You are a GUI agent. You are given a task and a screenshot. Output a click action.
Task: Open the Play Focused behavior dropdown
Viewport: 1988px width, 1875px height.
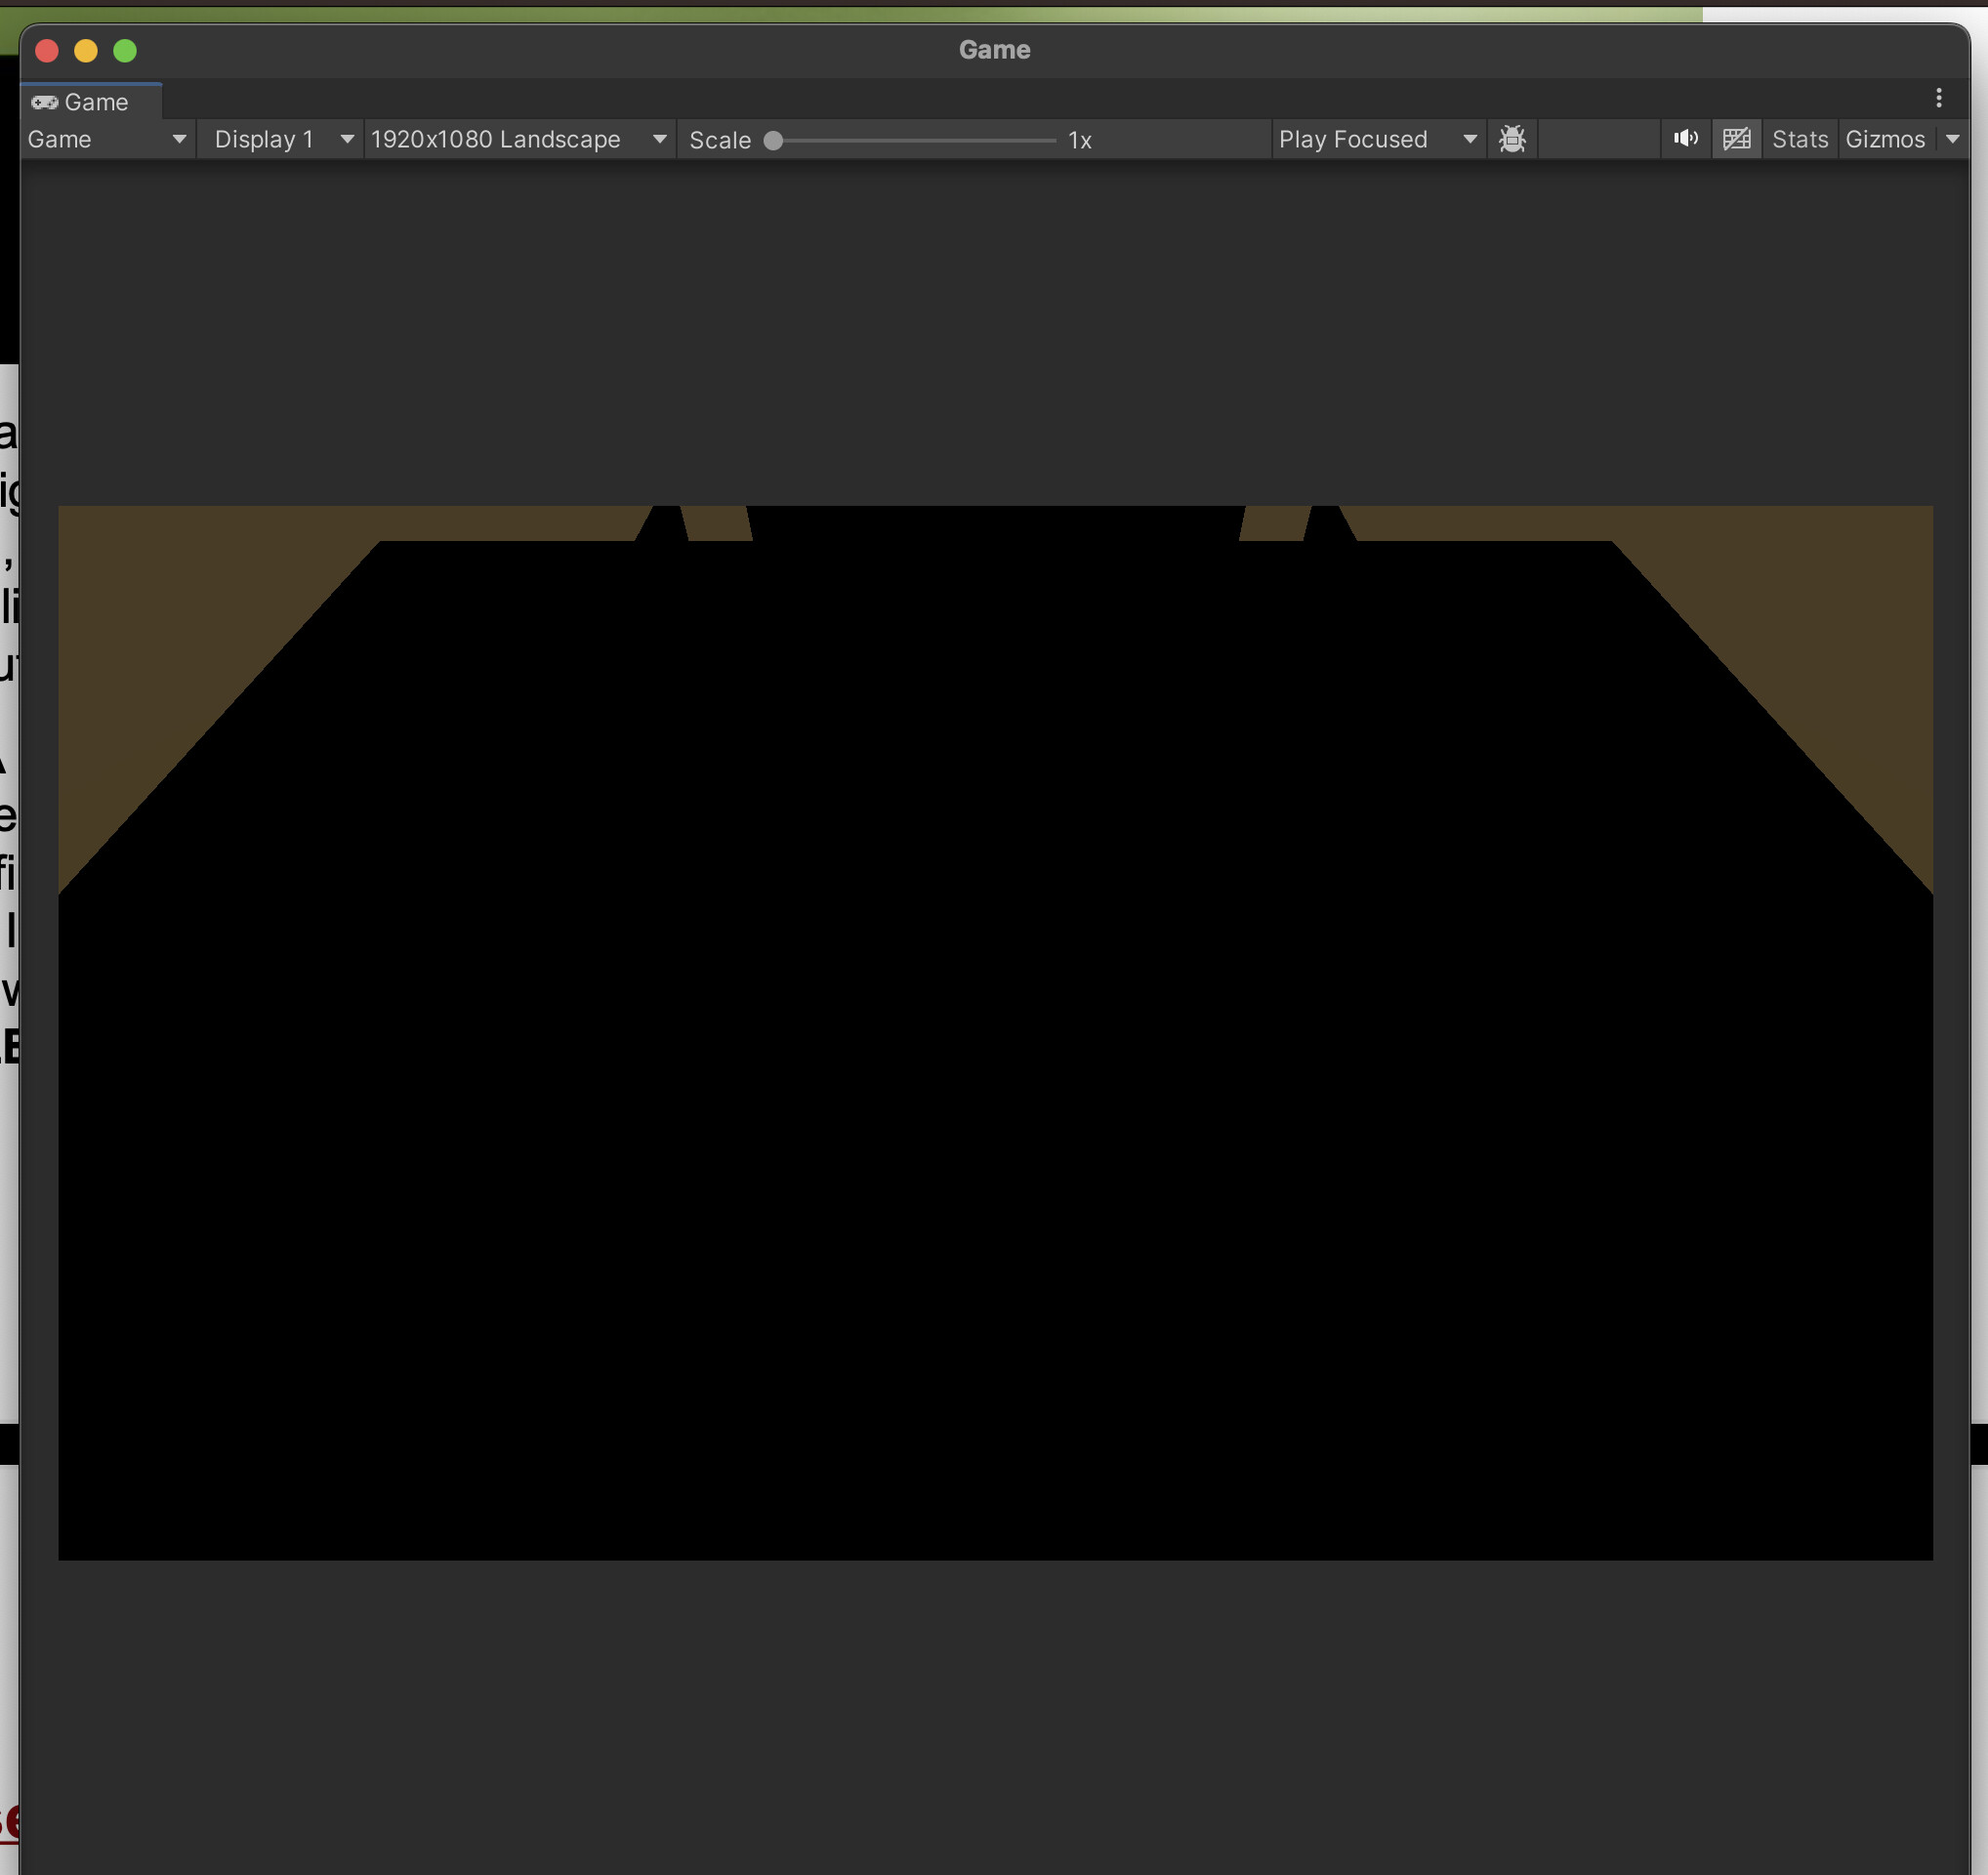(x=1378, y=139)
